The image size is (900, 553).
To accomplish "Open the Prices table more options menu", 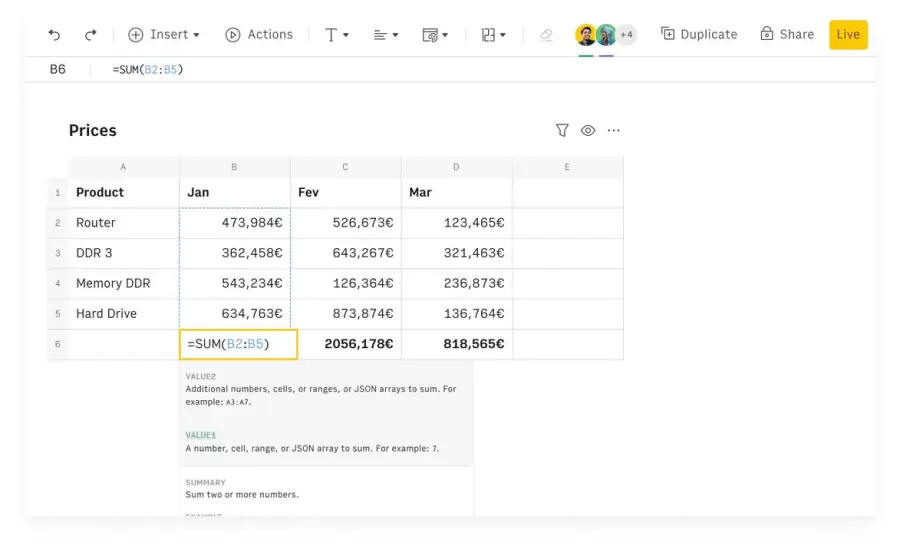I will click(x=614, y=130).
